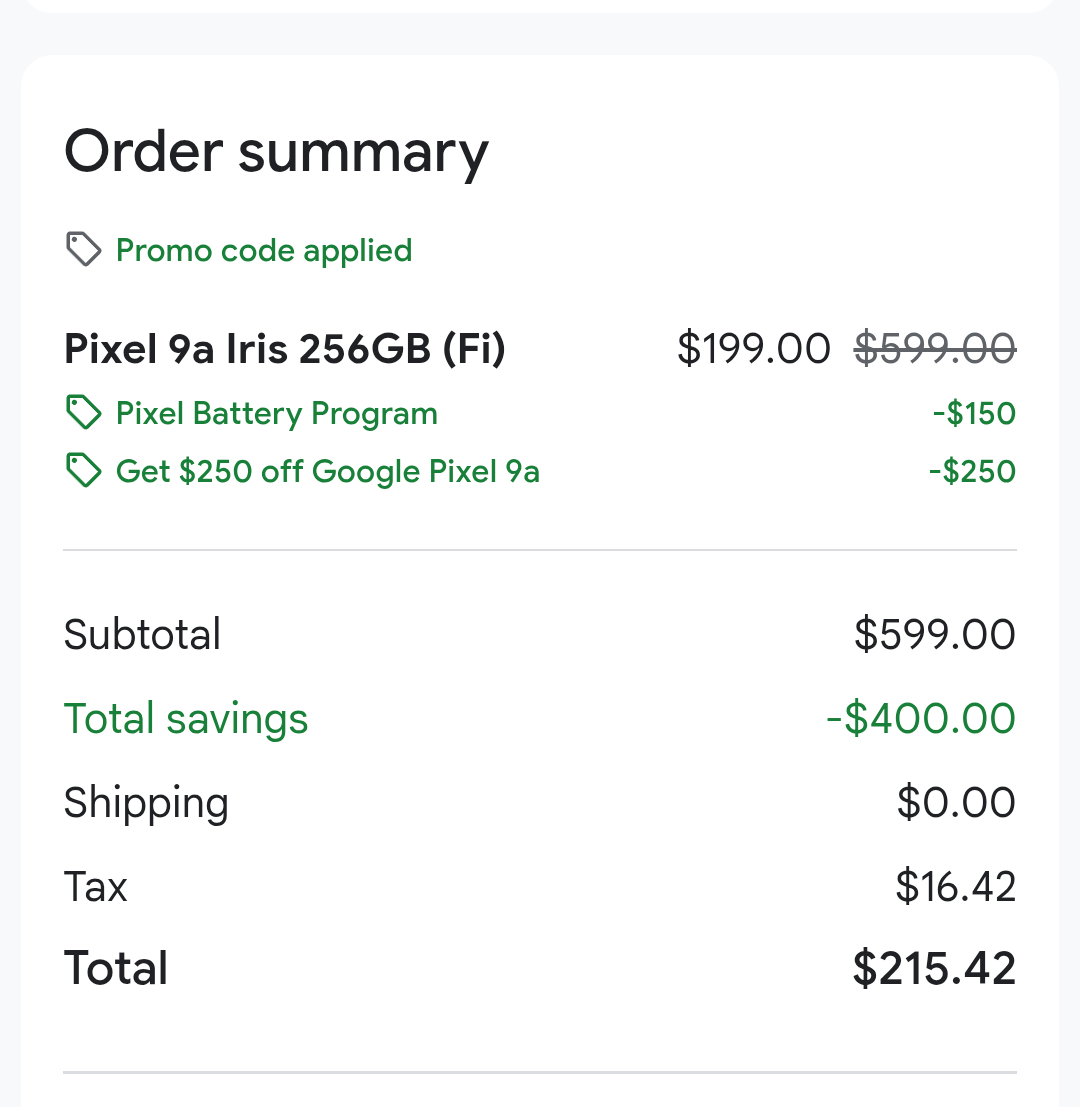This screenshot has height=1107, width=1080.
Task: Click the Pixel Battery Program tag icon
Action: pos(83,413)
